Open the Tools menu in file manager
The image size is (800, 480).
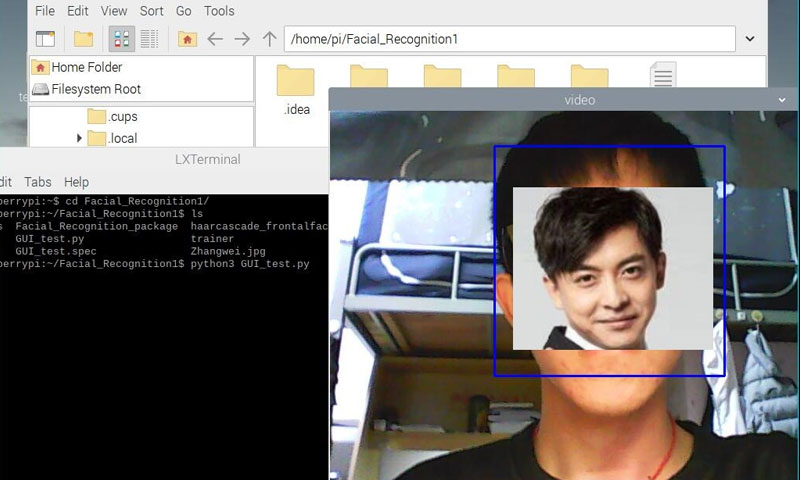219,11
